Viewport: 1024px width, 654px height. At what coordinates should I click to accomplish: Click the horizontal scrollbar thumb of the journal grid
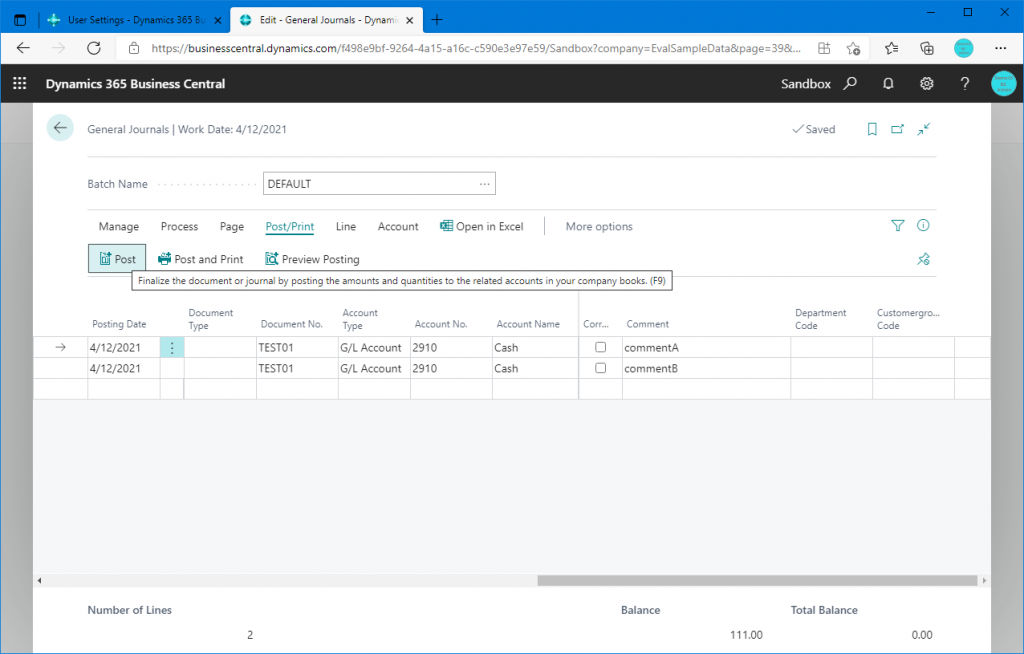tap(758, 580)
